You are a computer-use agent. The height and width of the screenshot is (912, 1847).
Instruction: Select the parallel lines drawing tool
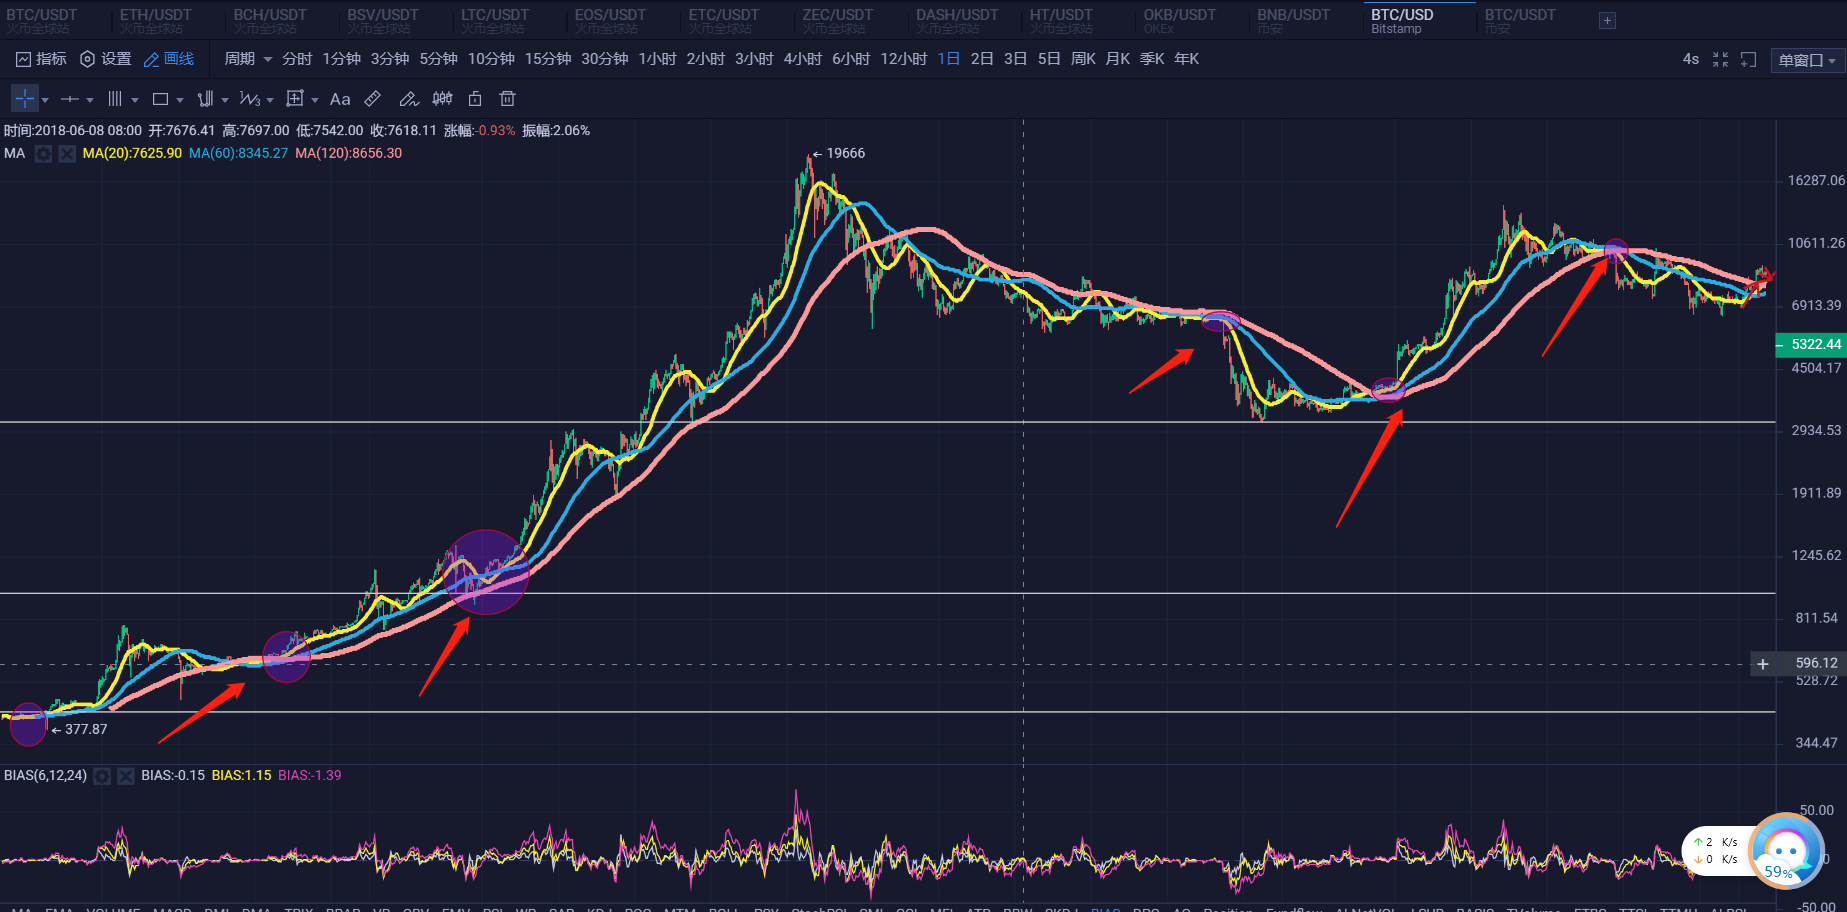115,99
